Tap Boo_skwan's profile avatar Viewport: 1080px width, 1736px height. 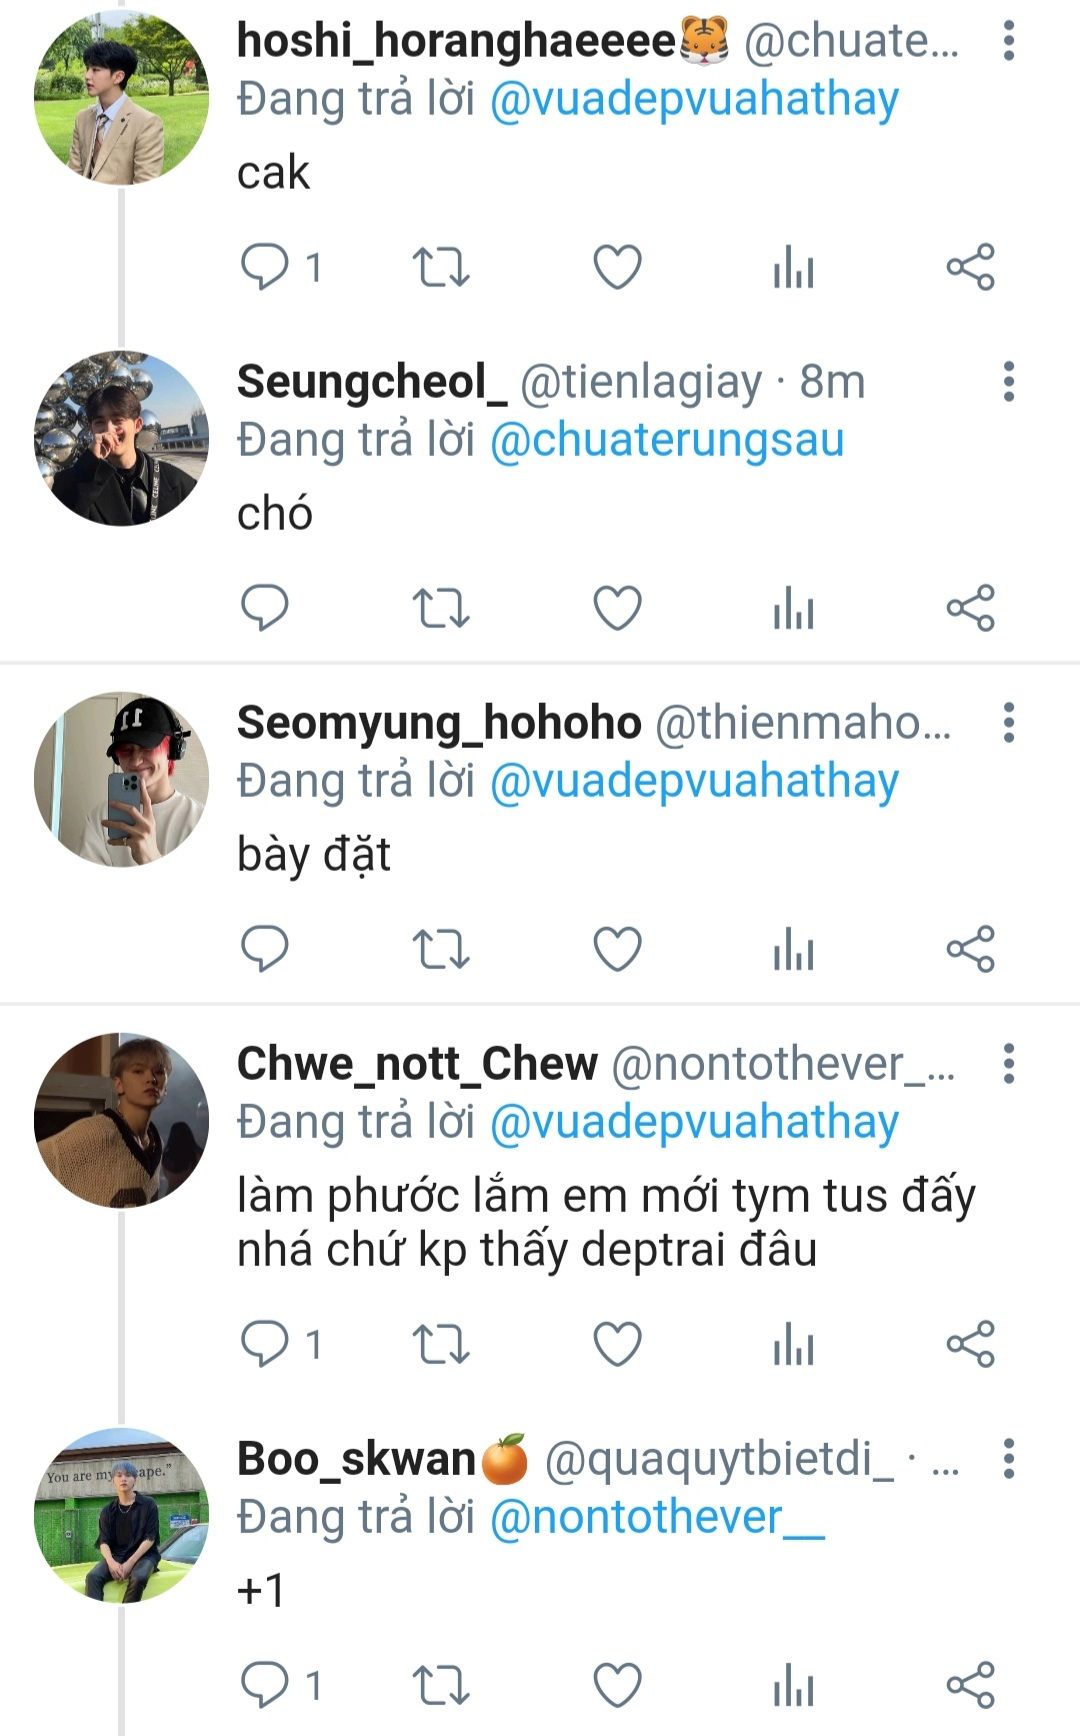pyautogui.click(x=121, y=1515)
